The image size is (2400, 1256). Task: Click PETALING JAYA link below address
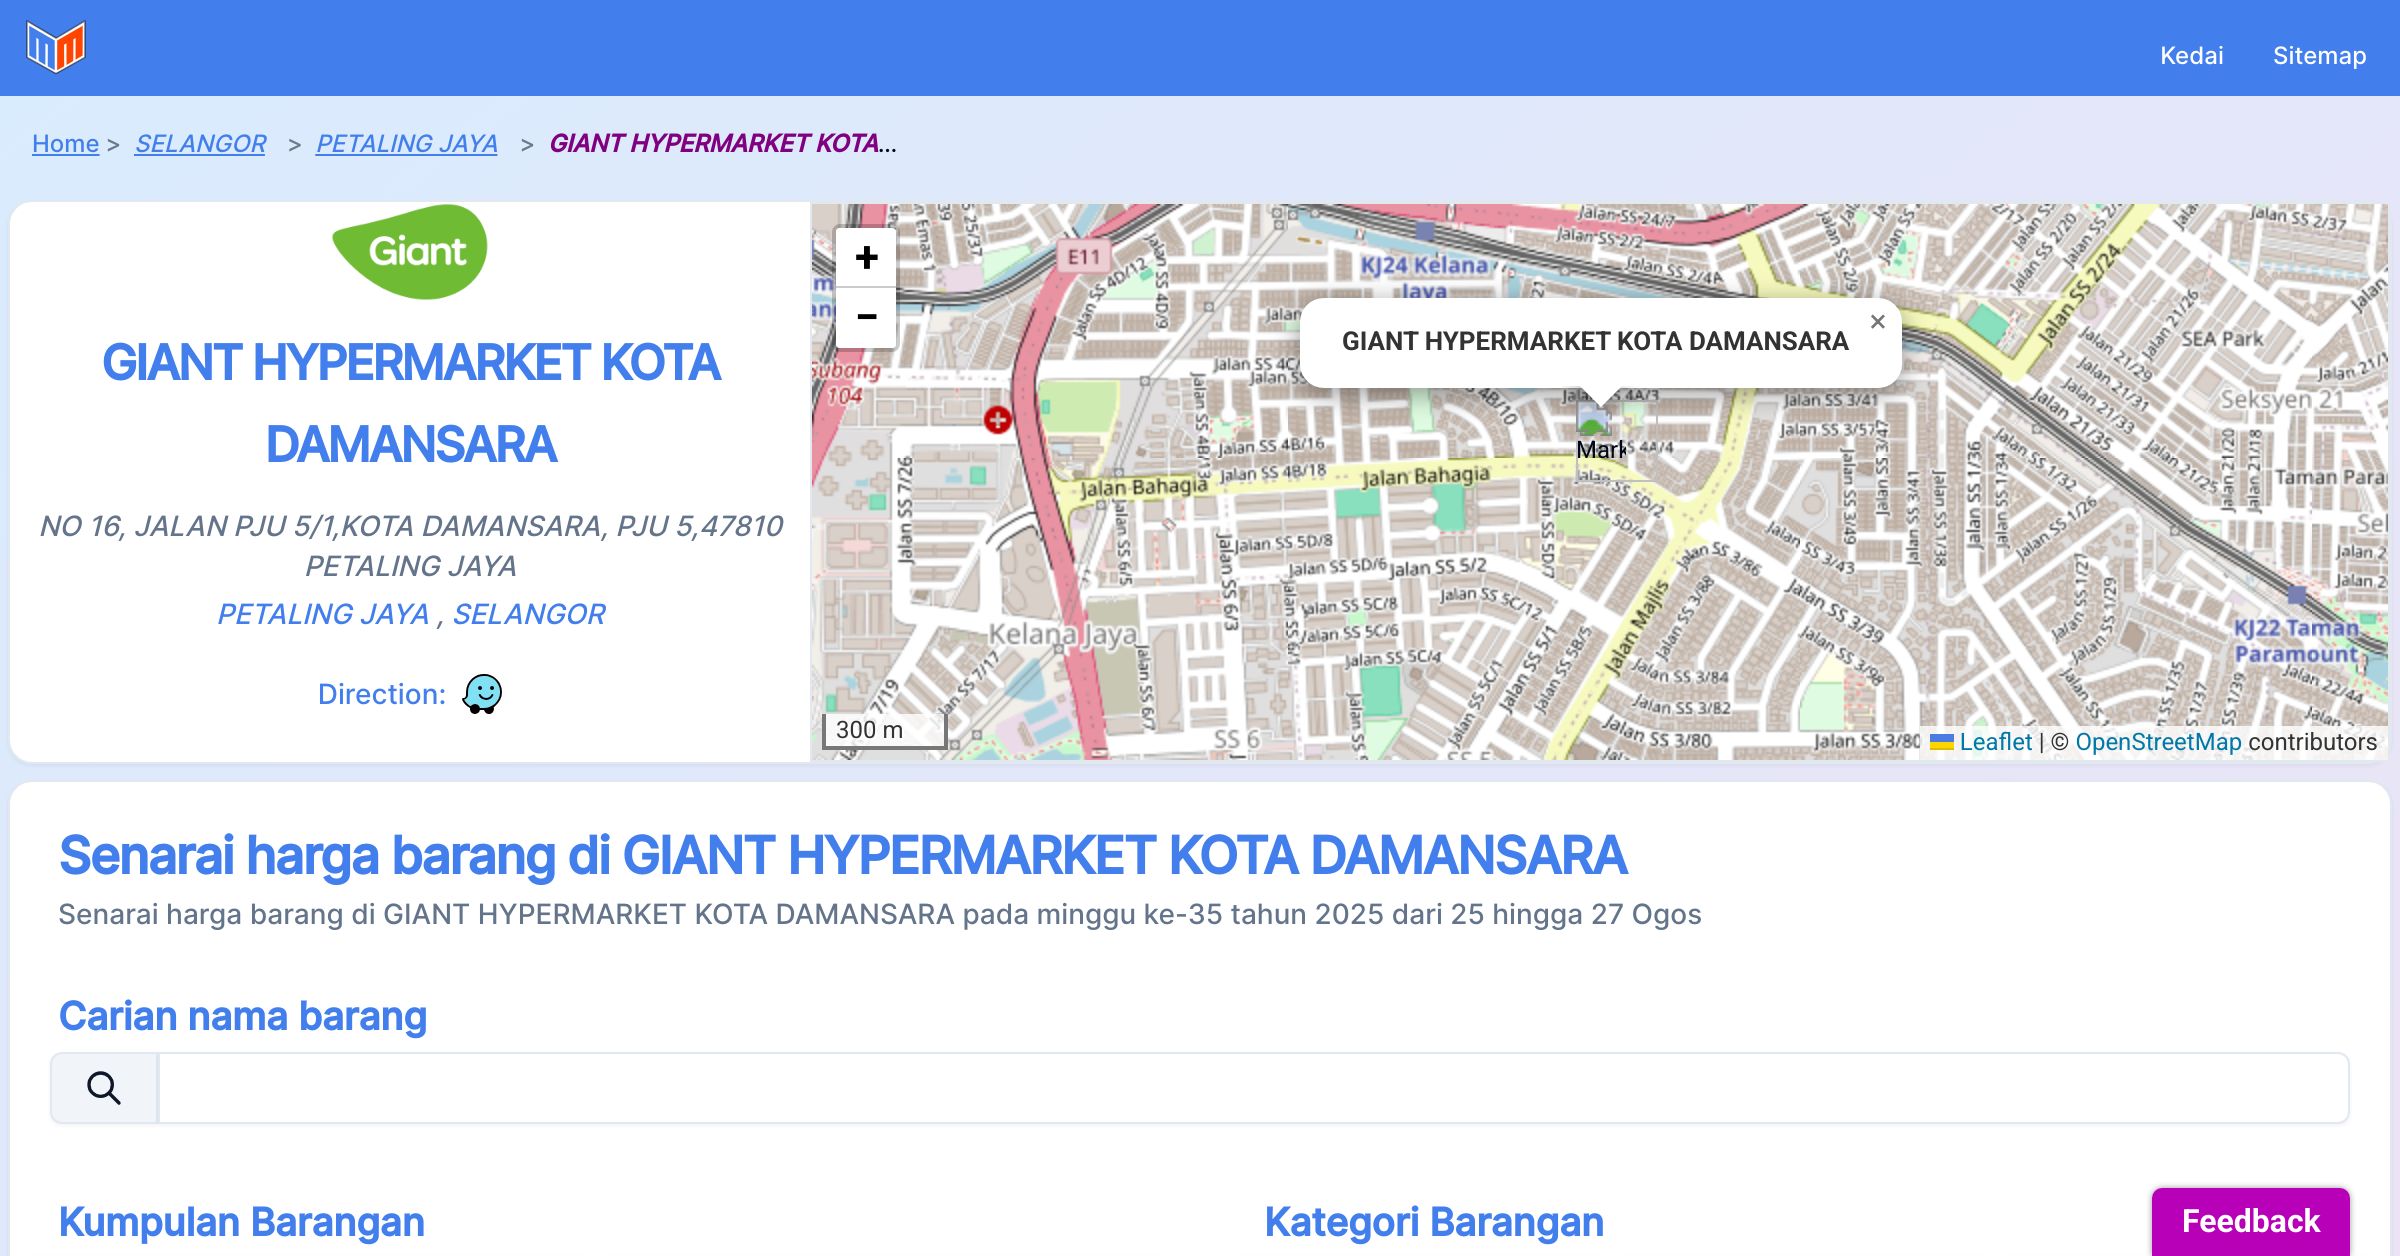323,614
